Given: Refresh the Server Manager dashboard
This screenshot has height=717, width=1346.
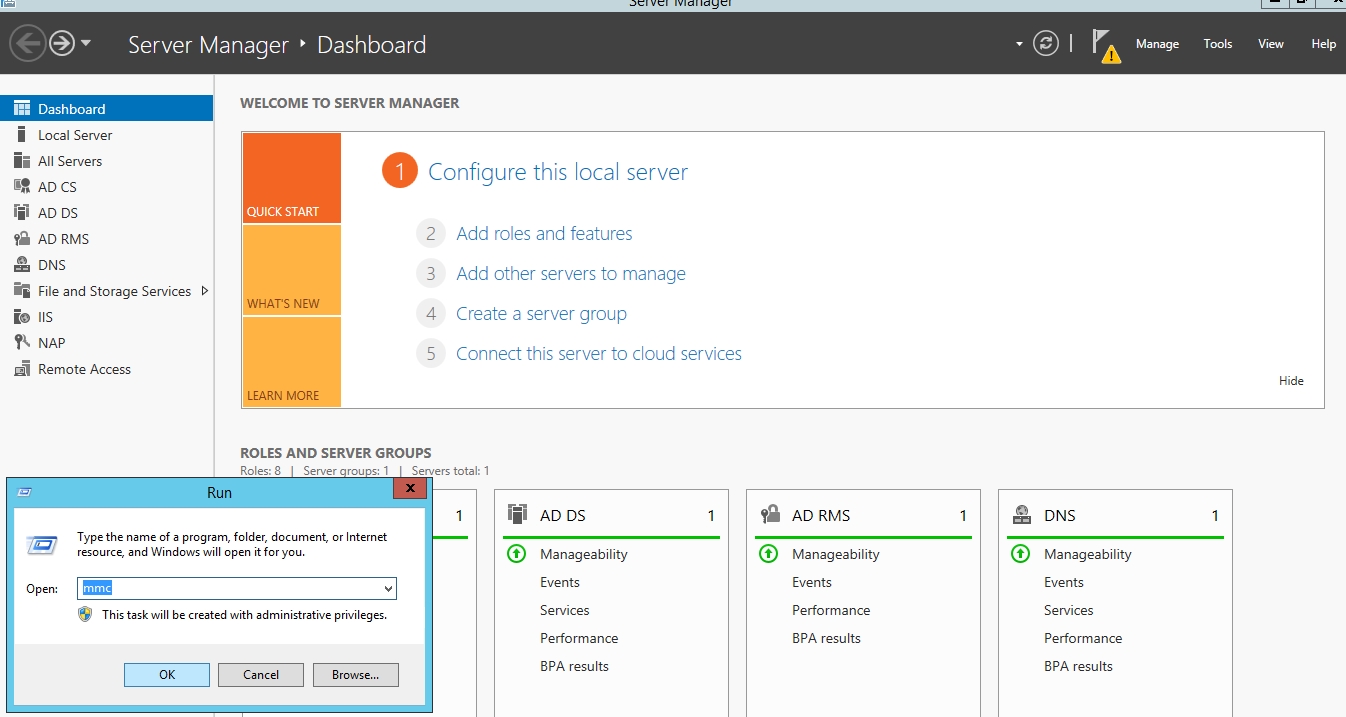Looking at the screenshot, I should pyautogui.click(x=1046, y=44).
